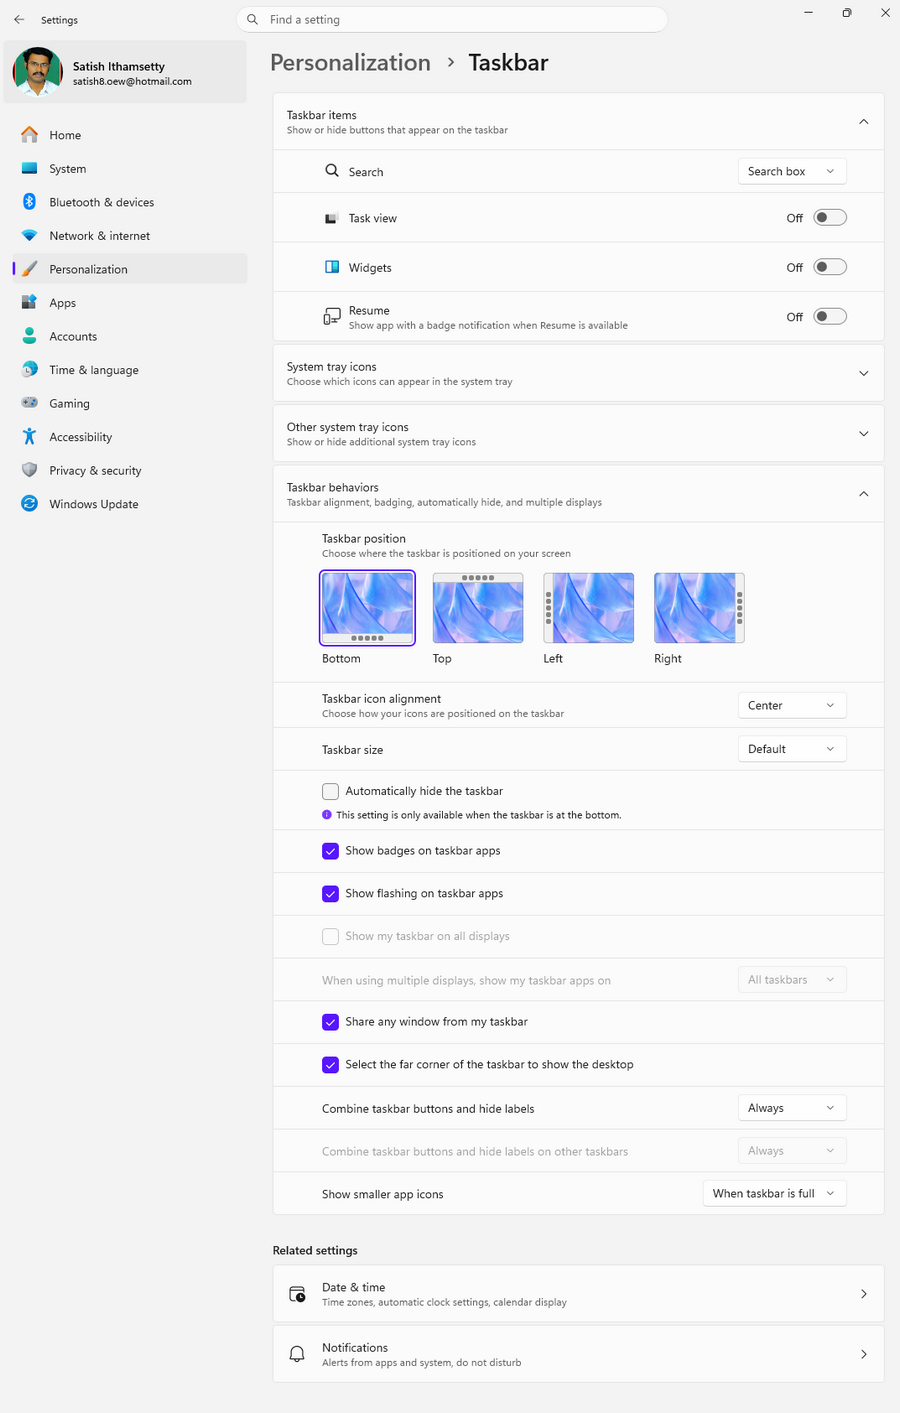Click the Network wifi icon

tap(30, 236)
